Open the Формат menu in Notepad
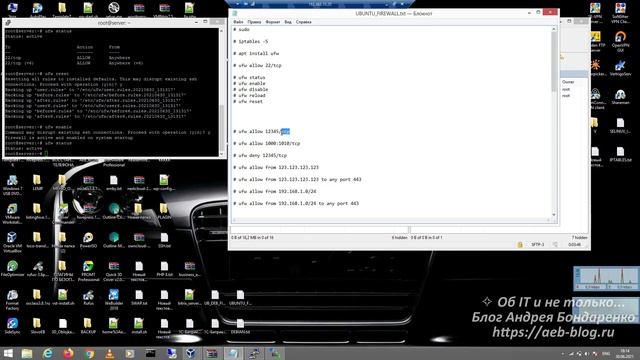Viewport: 640px width, 360px height. [273, 22]
